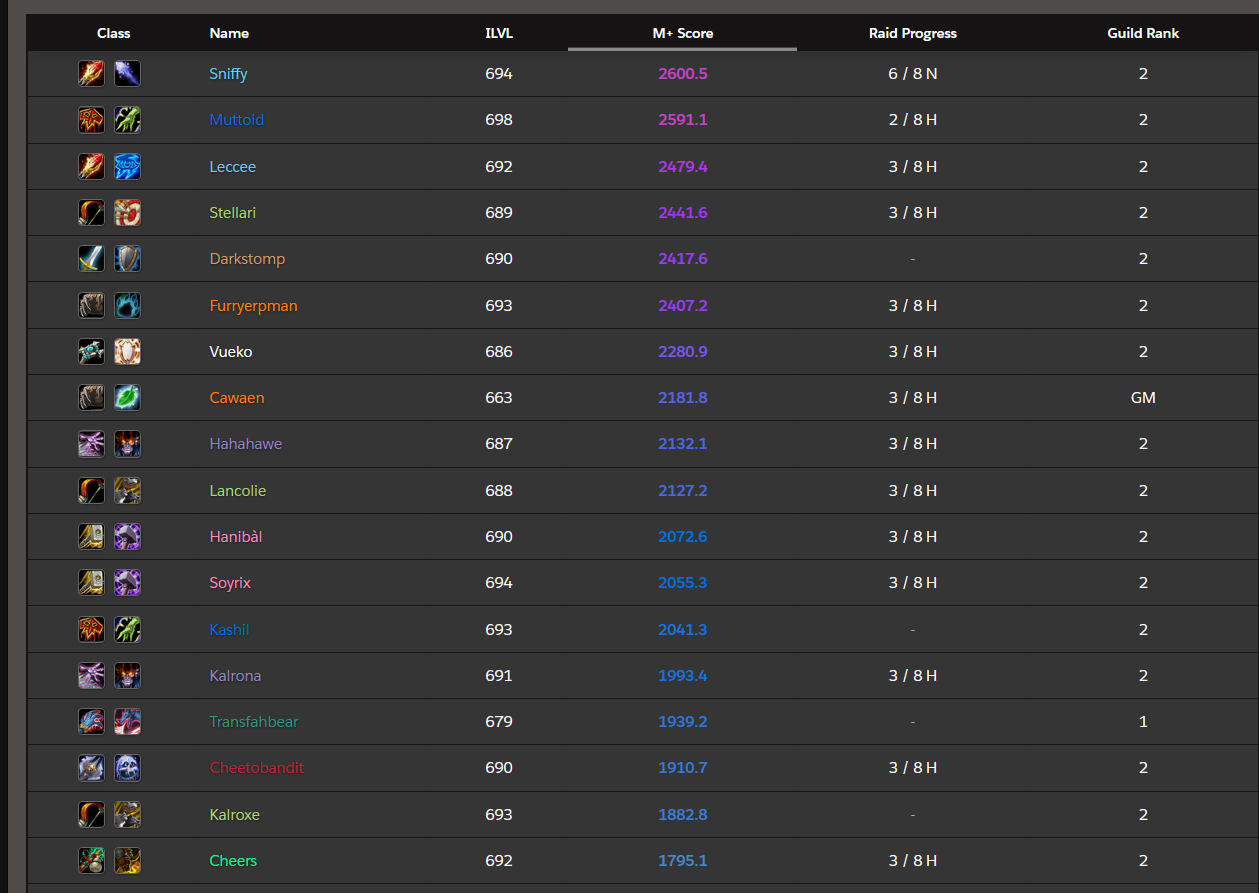1259x893 pixels.
Task: Open Sniffy's character profile
Action: (228, 74)
